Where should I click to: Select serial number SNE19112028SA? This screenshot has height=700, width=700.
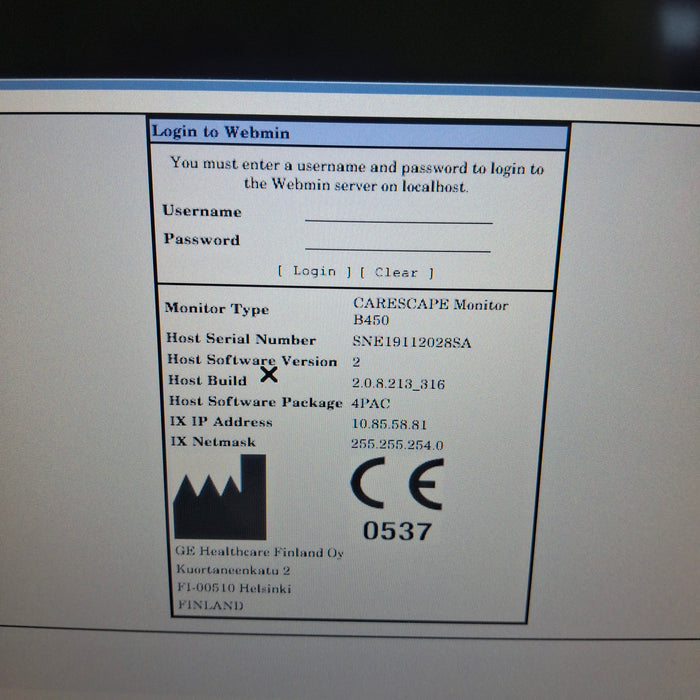pyautogui.click(x=411, y=342)
